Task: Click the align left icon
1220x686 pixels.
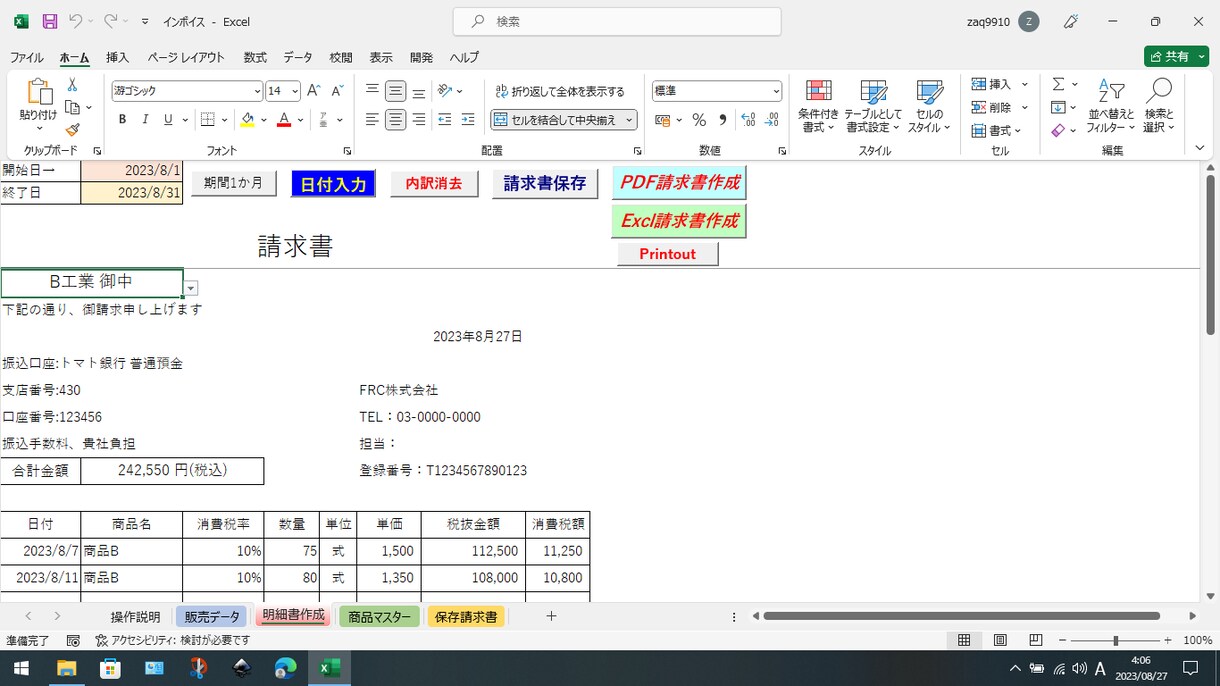Action: click(x=372, y=120)
